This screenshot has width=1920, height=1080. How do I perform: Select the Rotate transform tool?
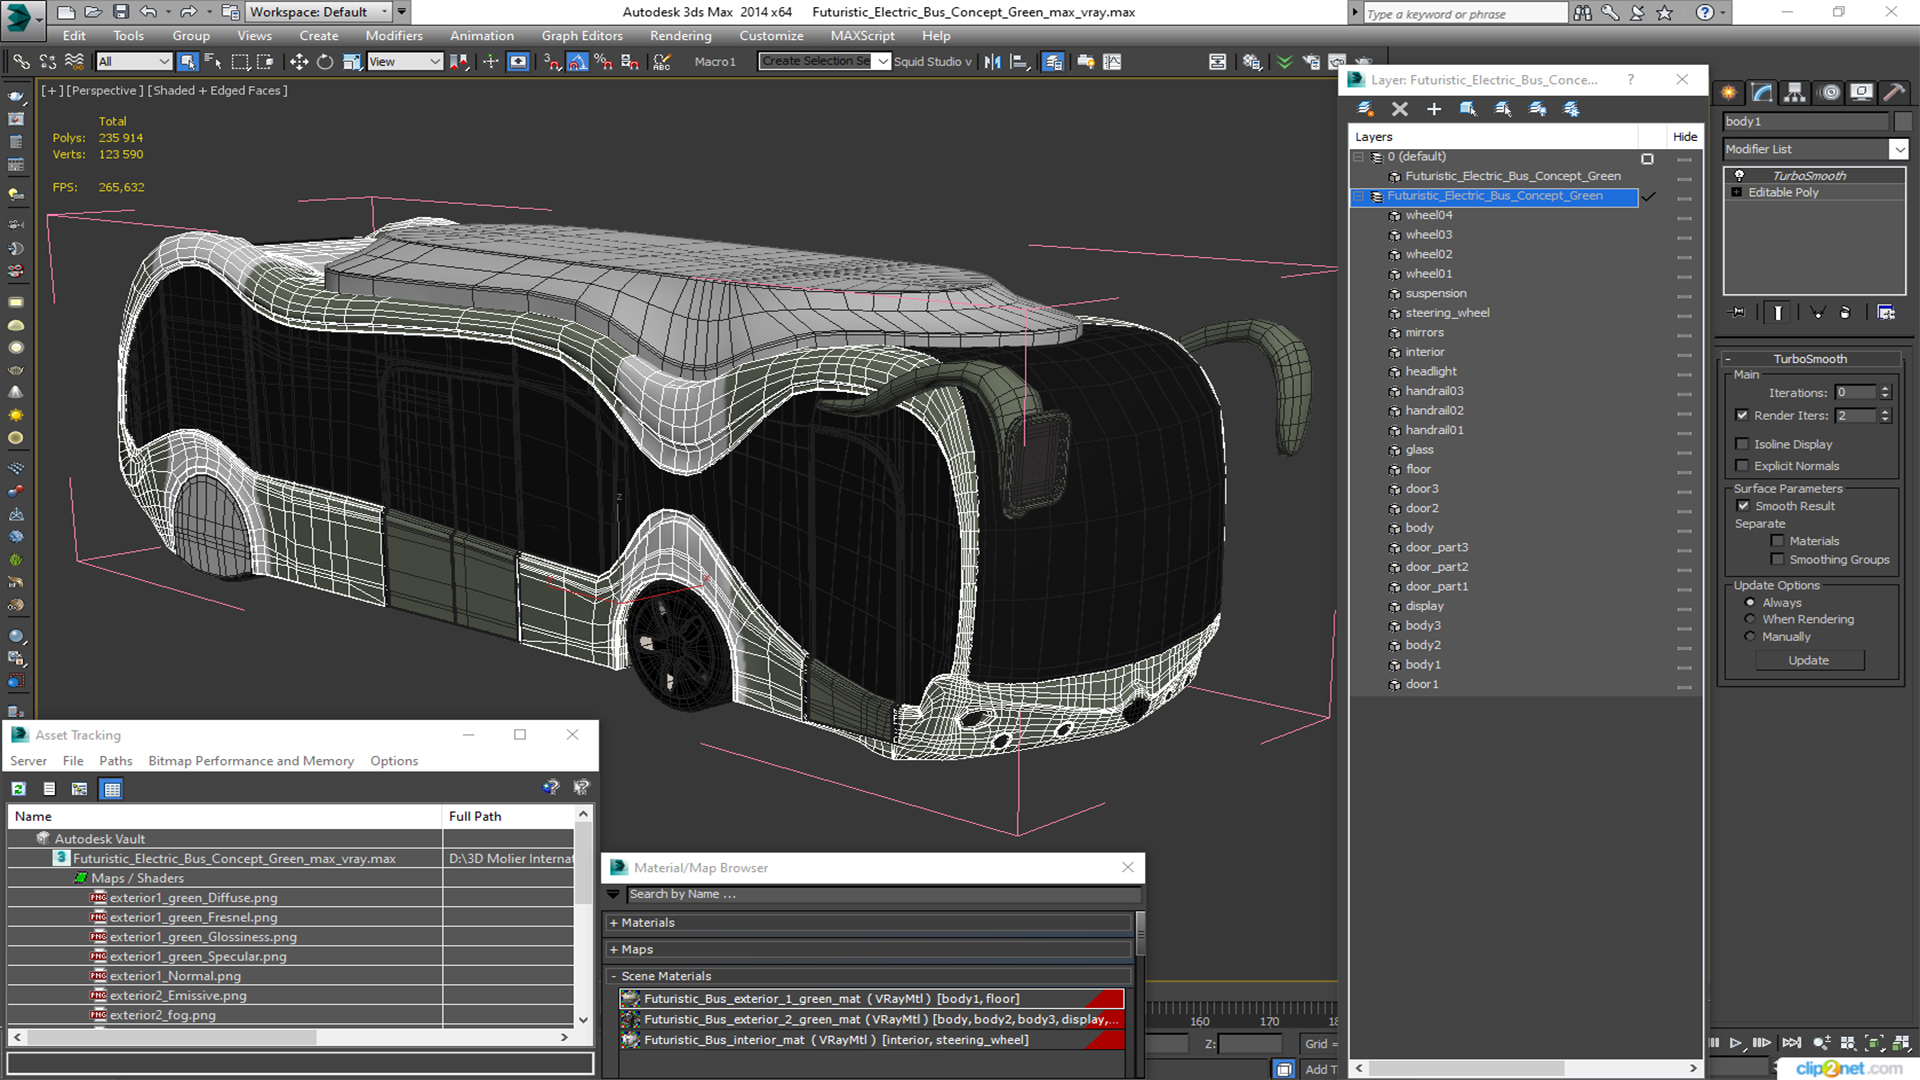(x=325, y=62)
